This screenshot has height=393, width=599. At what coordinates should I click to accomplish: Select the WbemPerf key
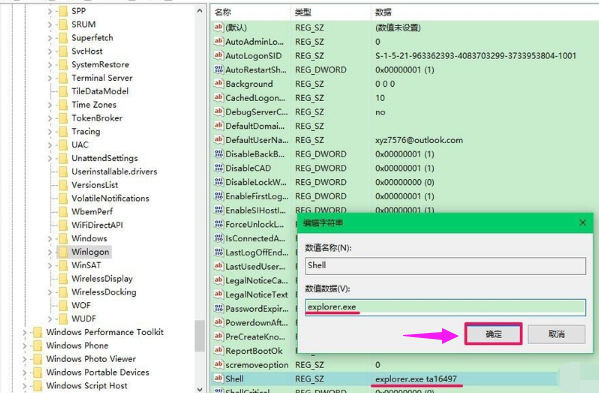(92, 212)
